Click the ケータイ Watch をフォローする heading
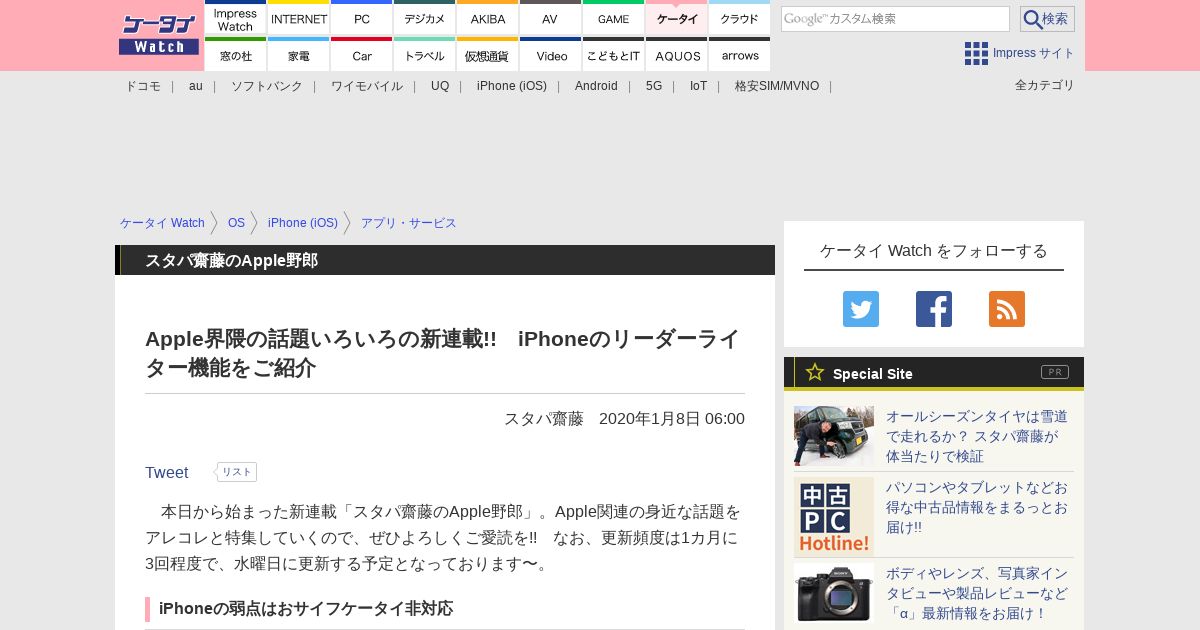The height and width of the screenshot is (630, 1200). [934, 250]
